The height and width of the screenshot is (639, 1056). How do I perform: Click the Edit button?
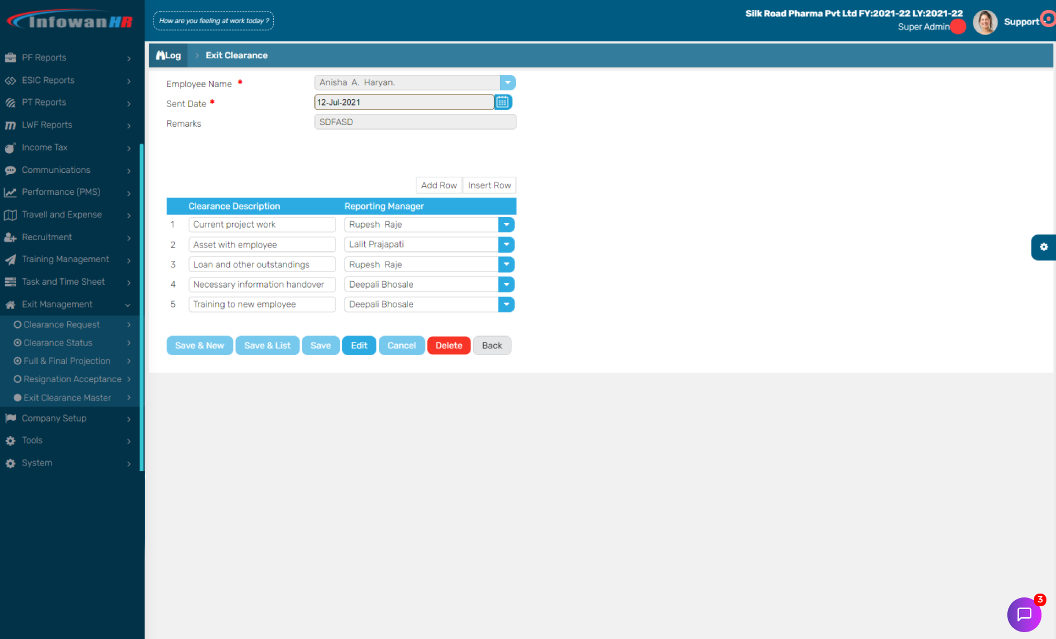click(x=359, y=345)
